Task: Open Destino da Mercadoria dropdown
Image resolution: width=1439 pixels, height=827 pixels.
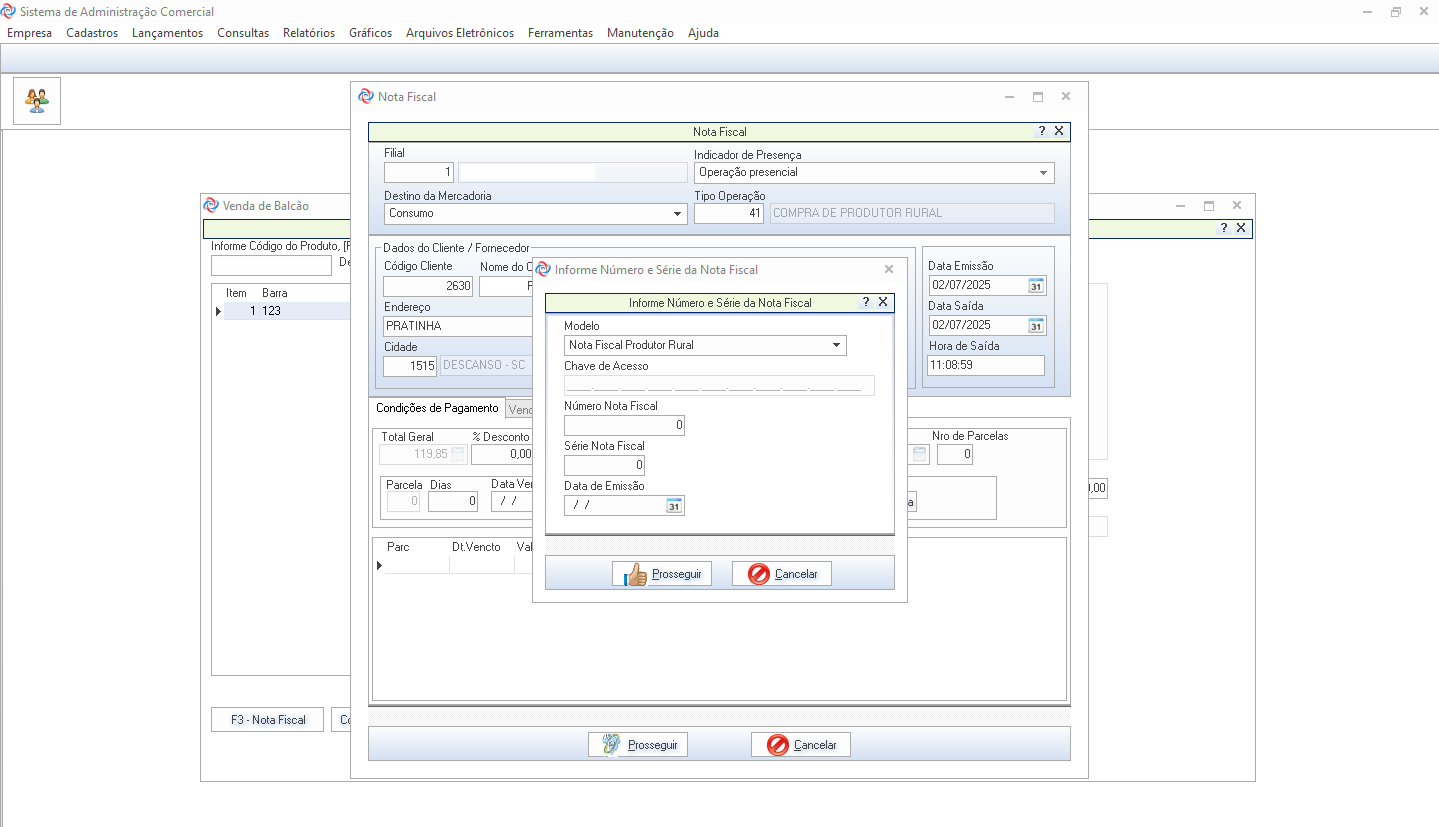Action: [x=677, y=214]
